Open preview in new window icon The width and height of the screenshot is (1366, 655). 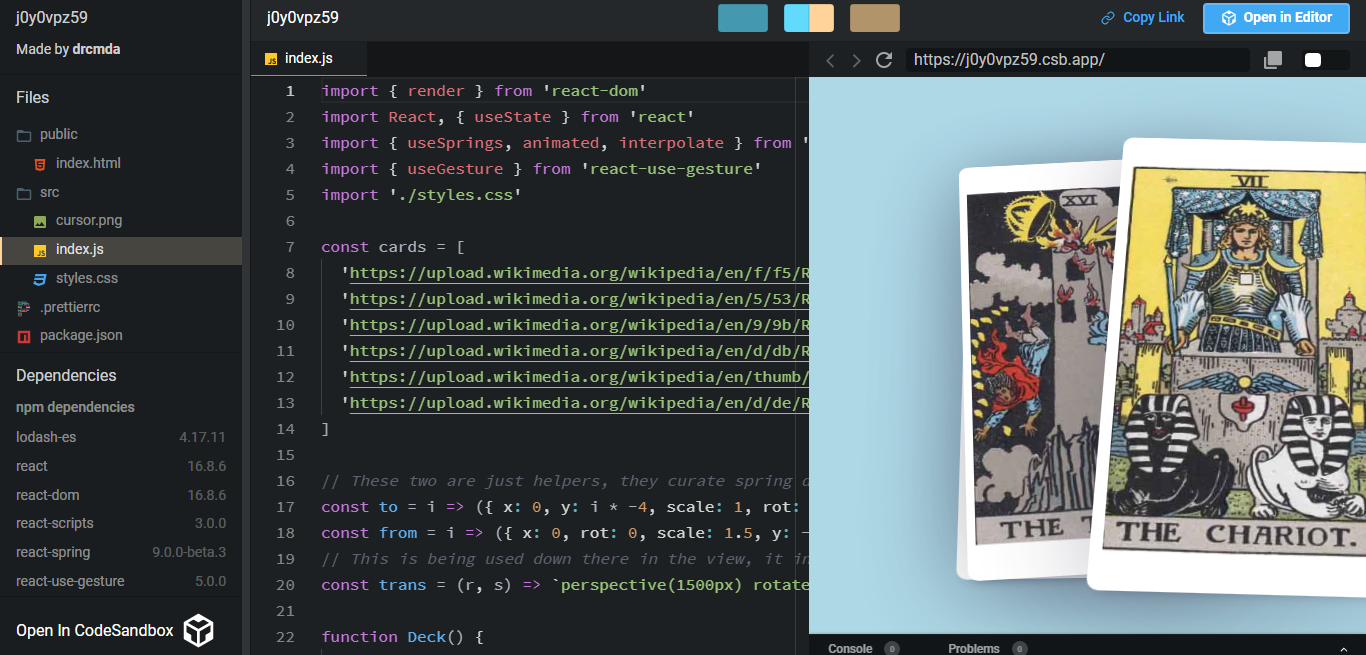coord(1273,60)
